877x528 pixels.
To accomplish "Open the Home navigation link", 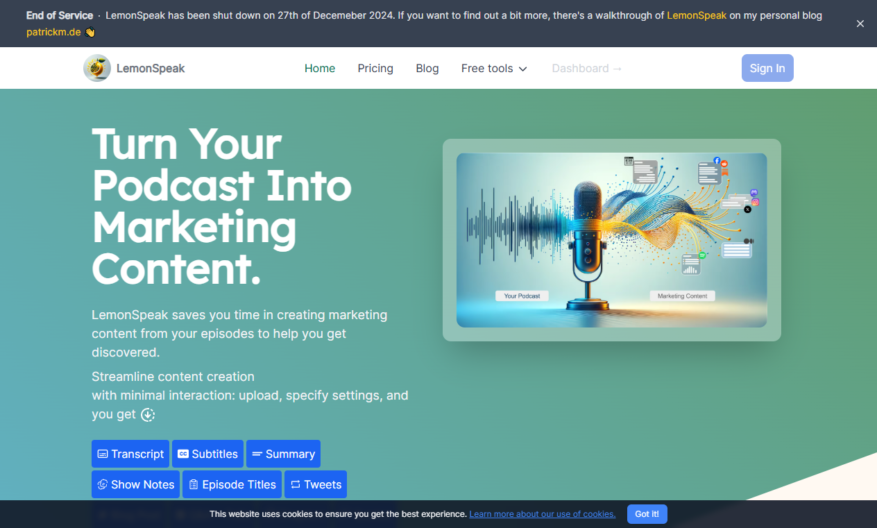I will click(319, 68).
